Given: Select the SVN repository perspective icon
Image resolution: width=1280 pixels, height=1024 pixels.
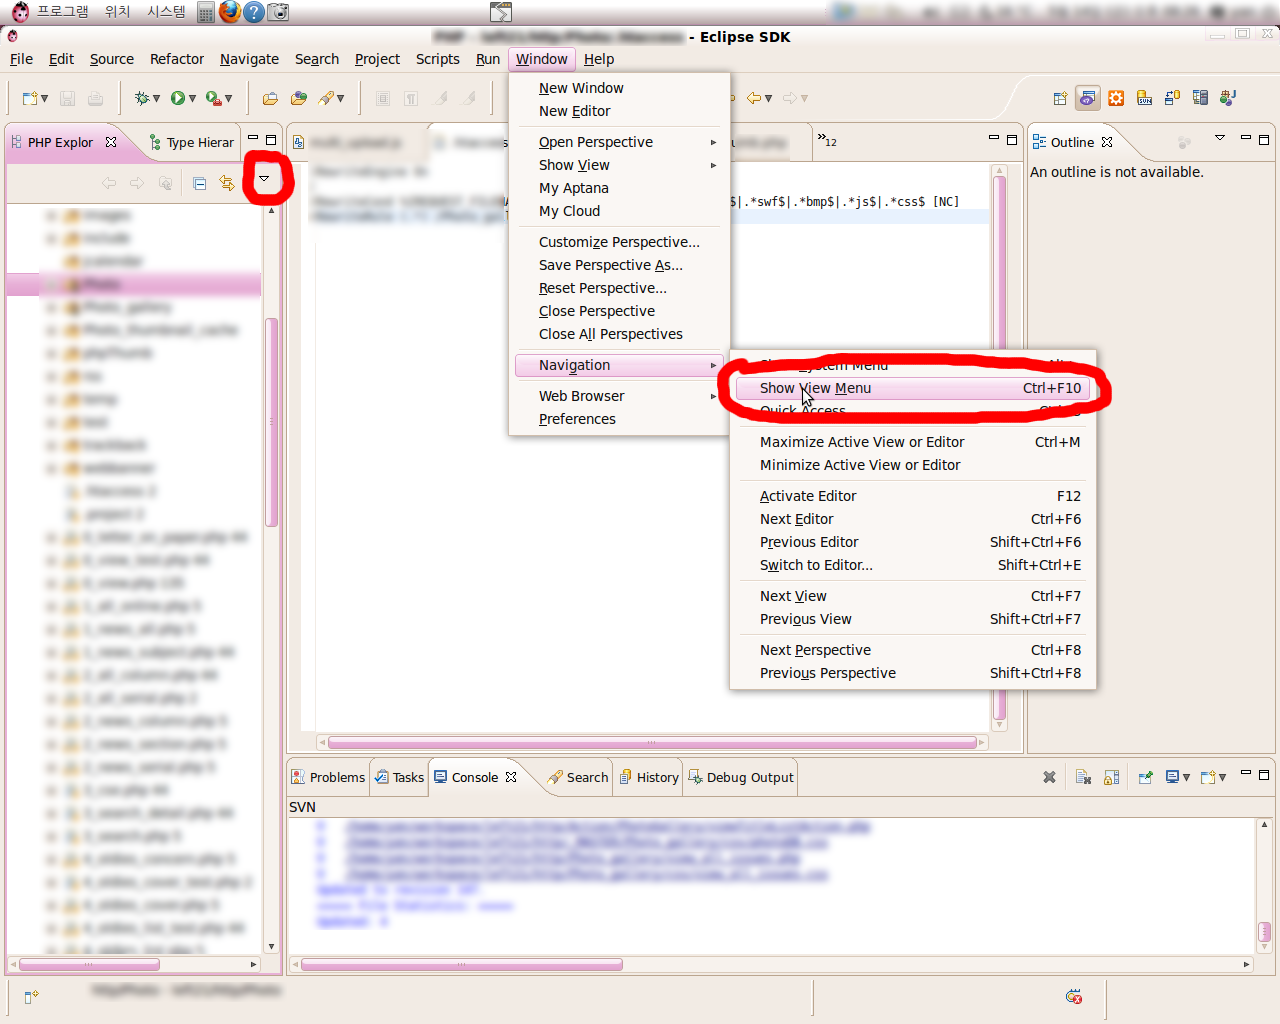Looking at the screenshot, I should click(x=1144, y=98).
